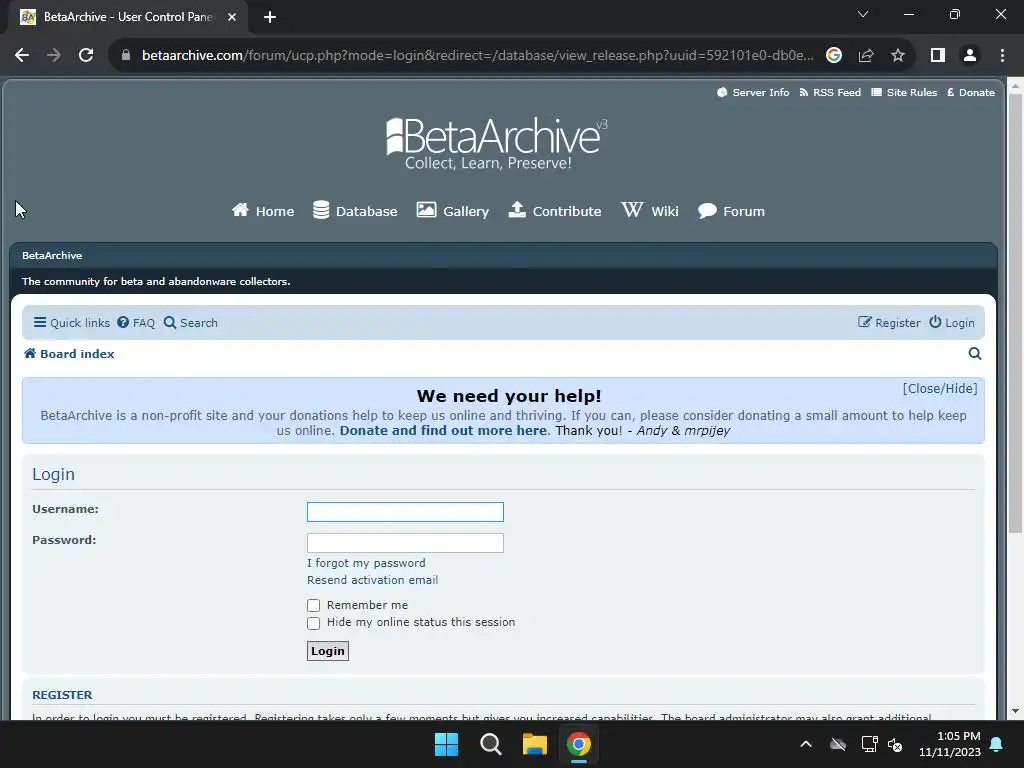The image size is (1024, 768).
Task: Expand the Quick links menu
Action: [72, 323]
